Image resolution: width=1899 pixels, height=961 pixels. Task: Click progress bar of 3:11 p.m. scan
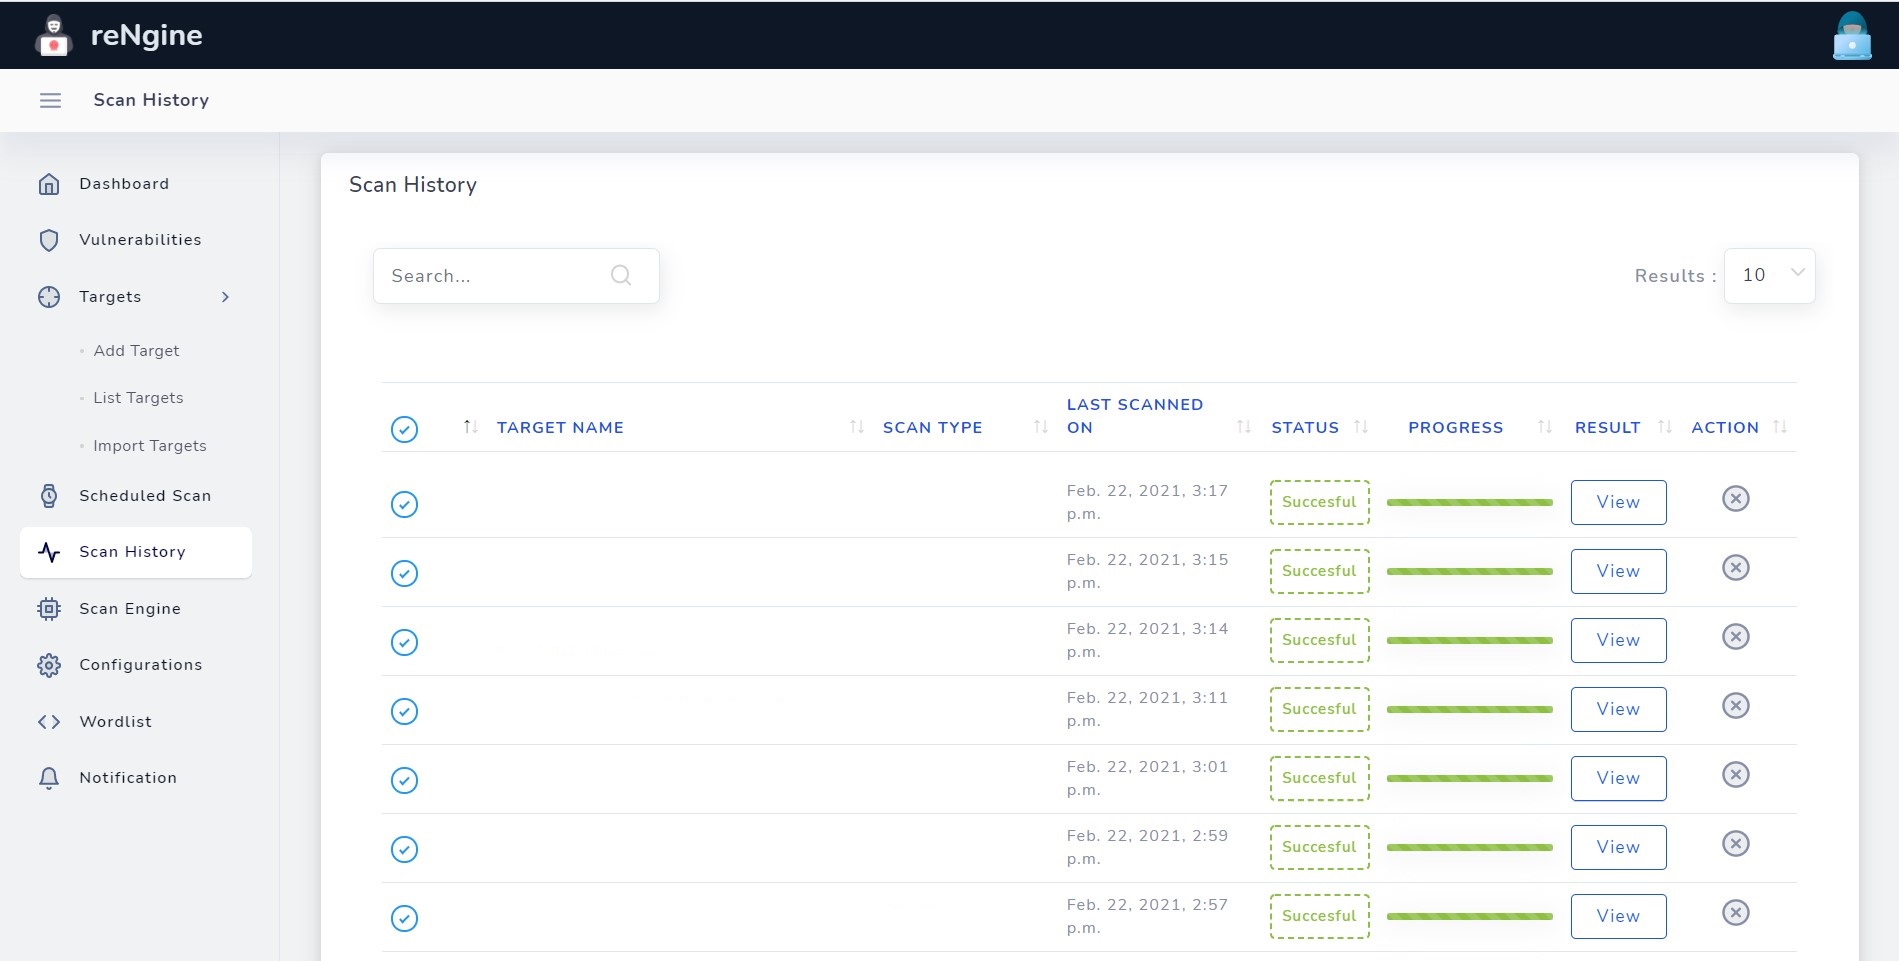tap(1469, 709)
